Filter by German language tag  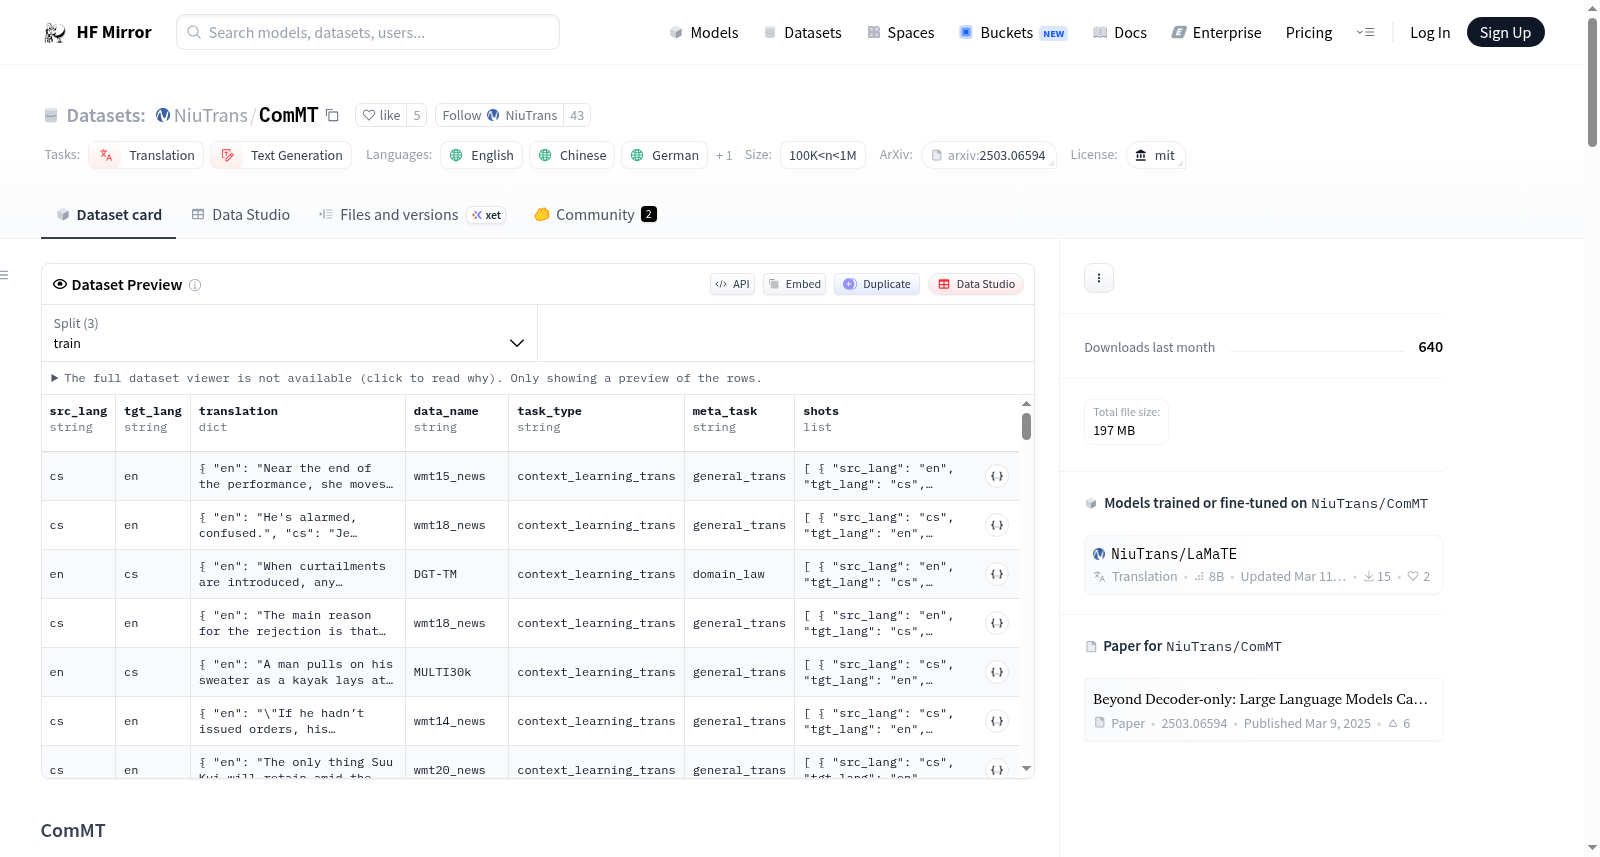click(664, 155)
